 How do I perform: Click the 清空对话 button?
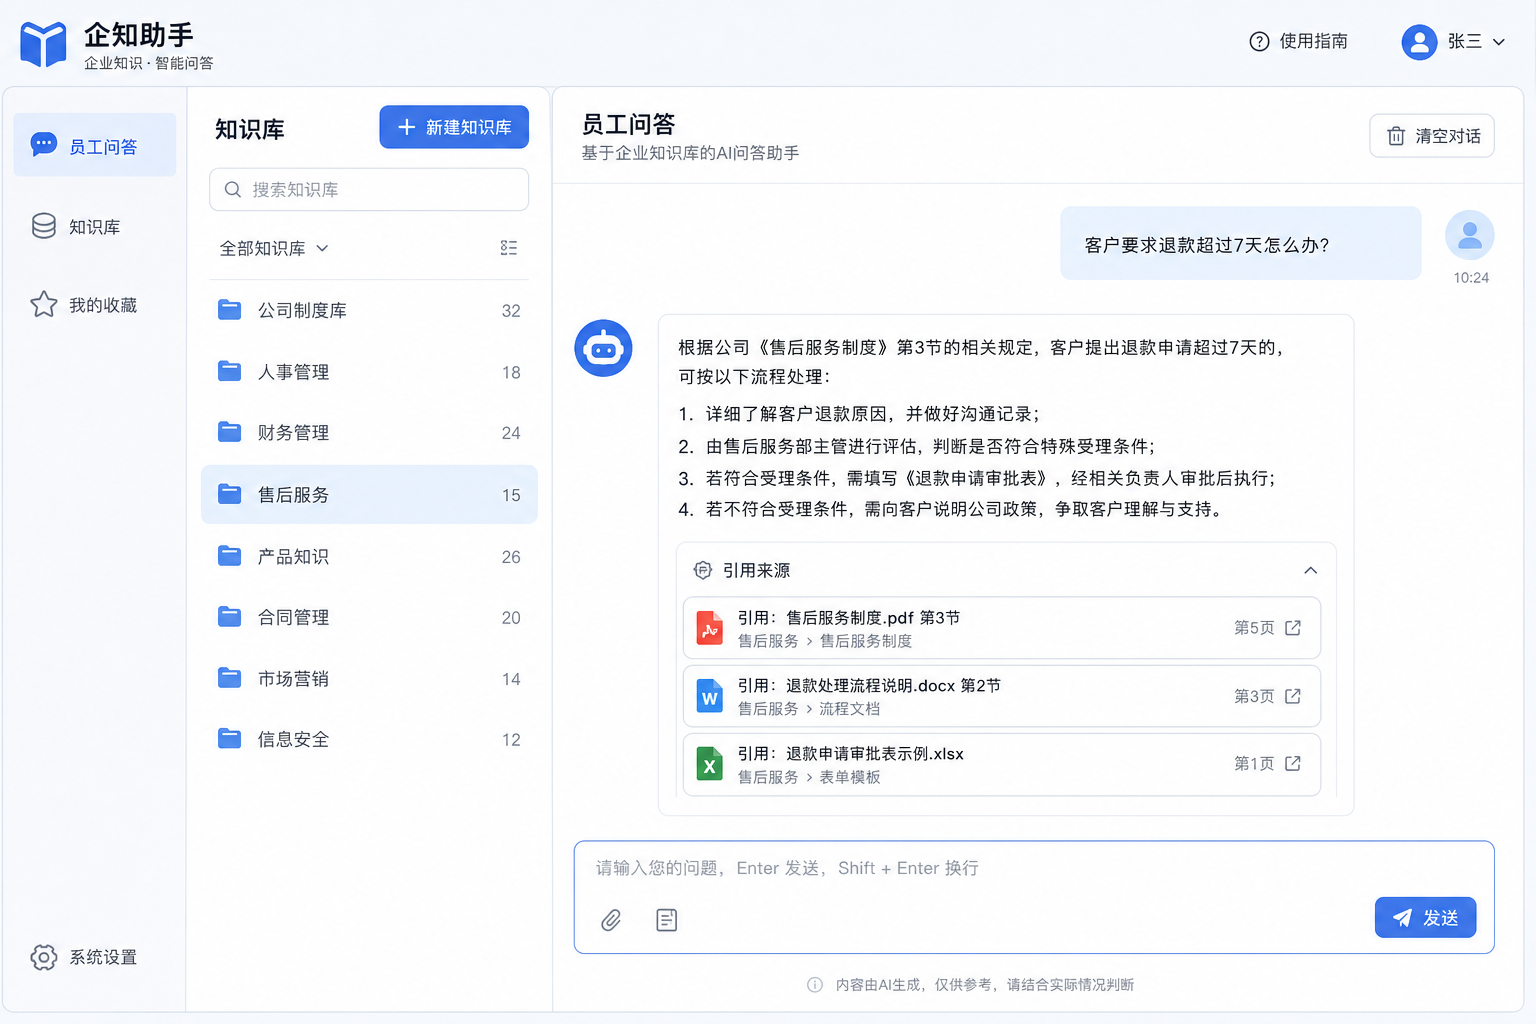coord(1432,136)
